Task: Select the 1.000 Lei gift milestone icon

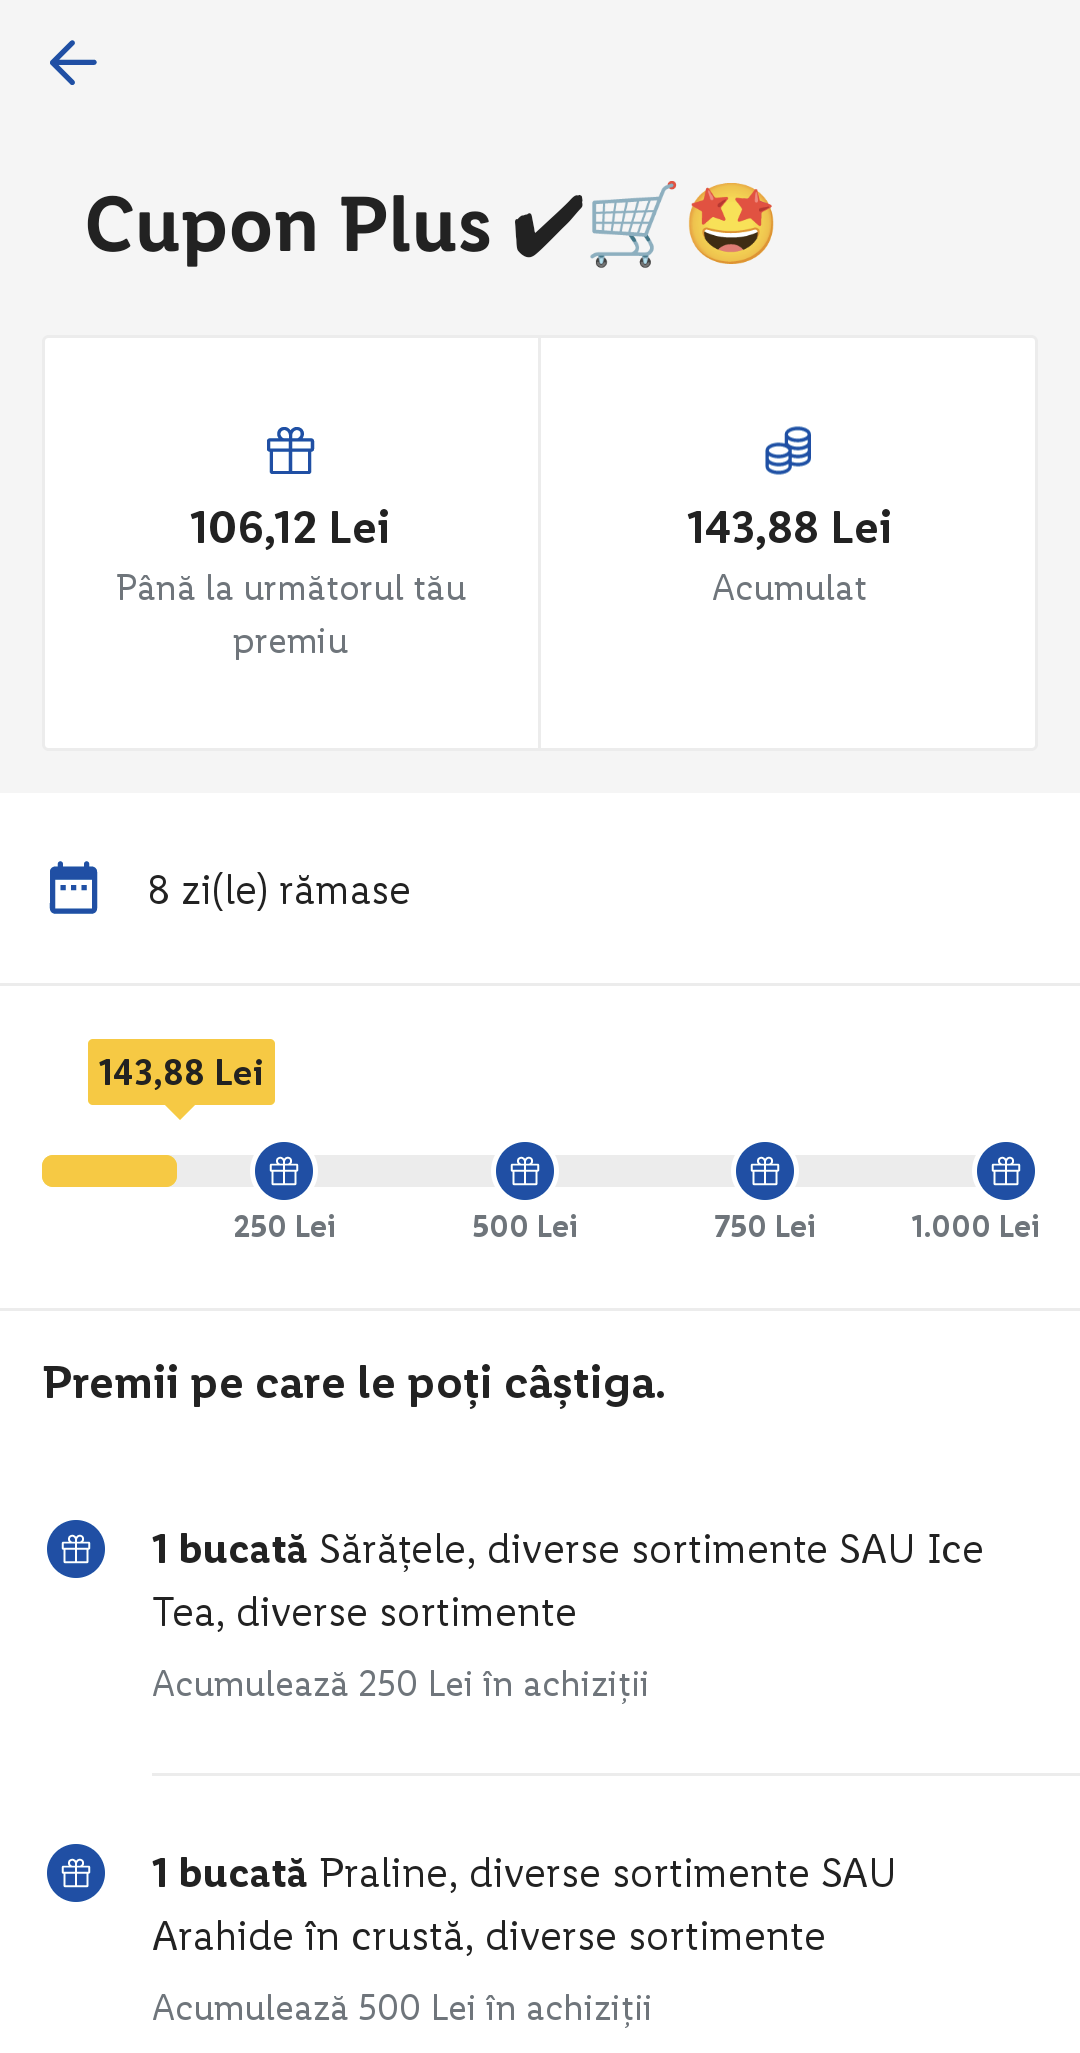Action: (x=1006, y=1171)
